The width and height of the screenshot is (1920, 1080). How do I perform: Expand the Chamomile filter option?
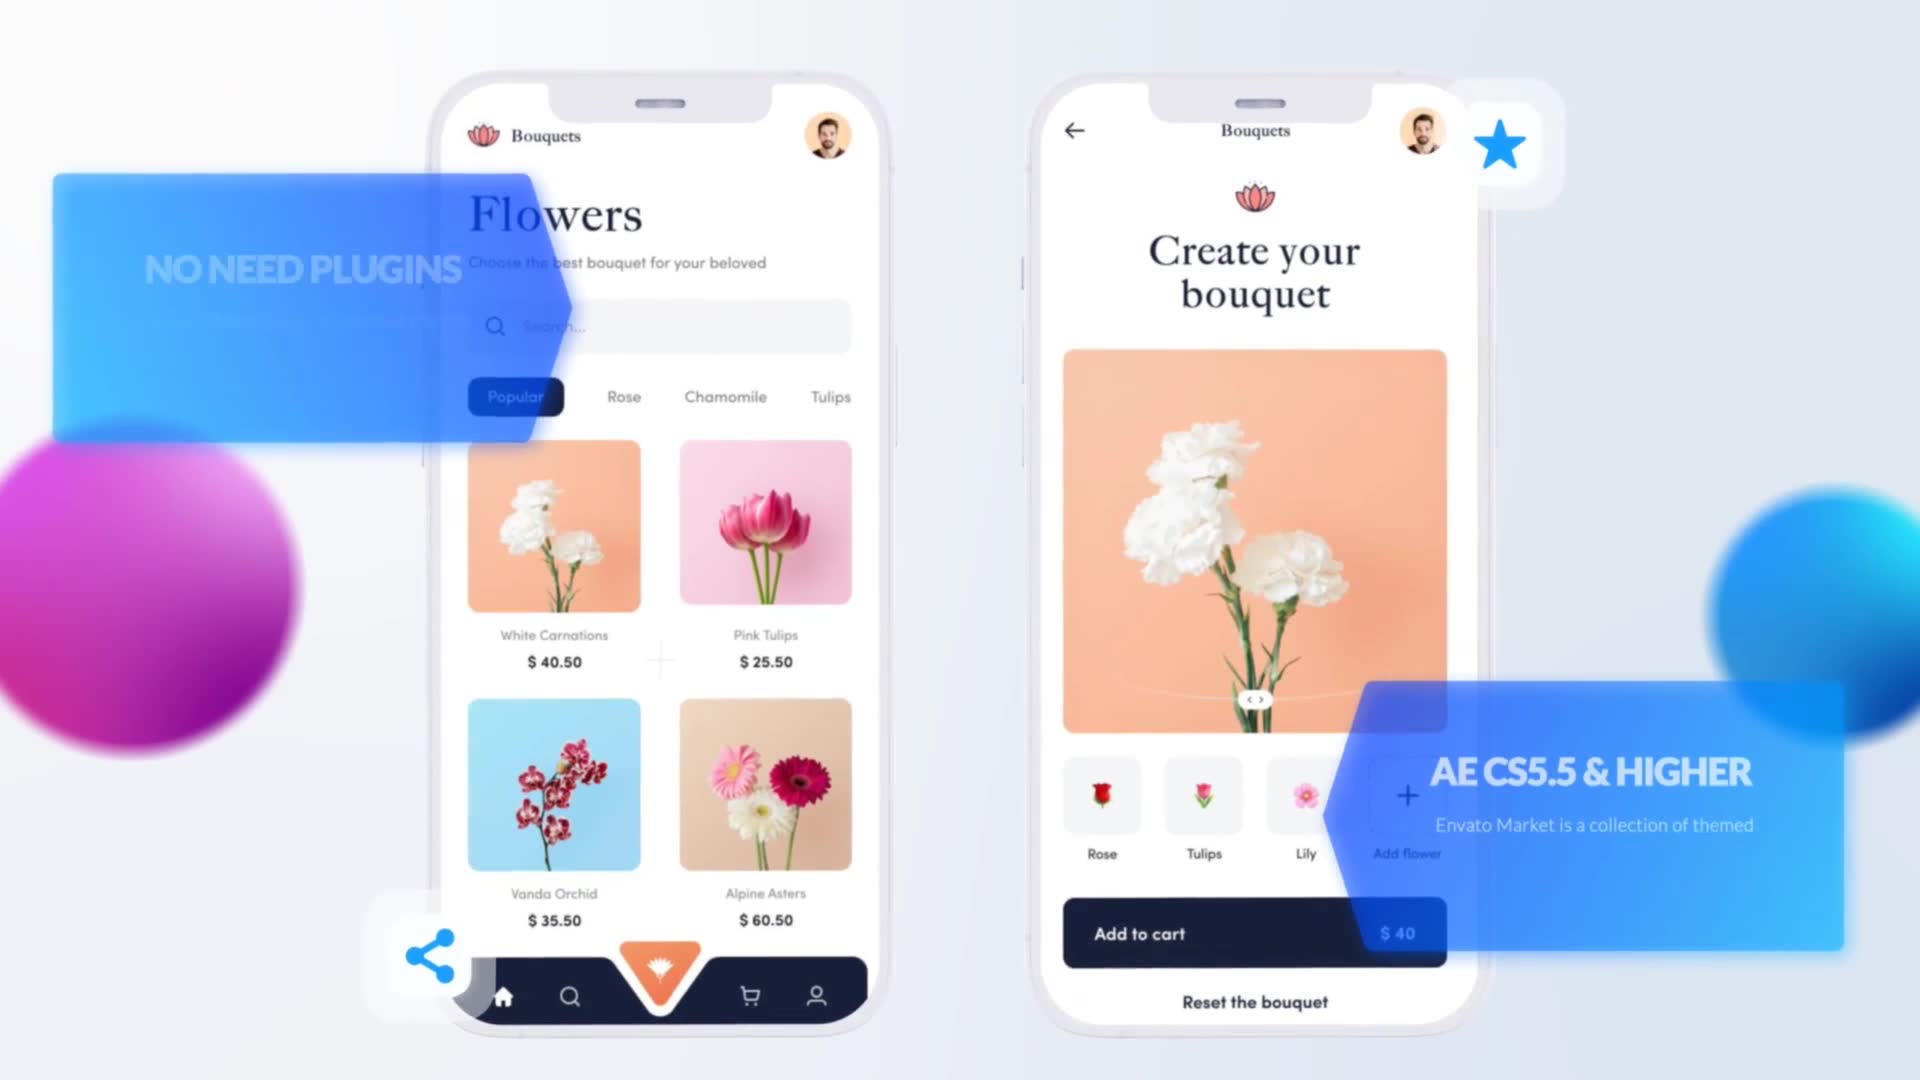[x=725, y=396]
